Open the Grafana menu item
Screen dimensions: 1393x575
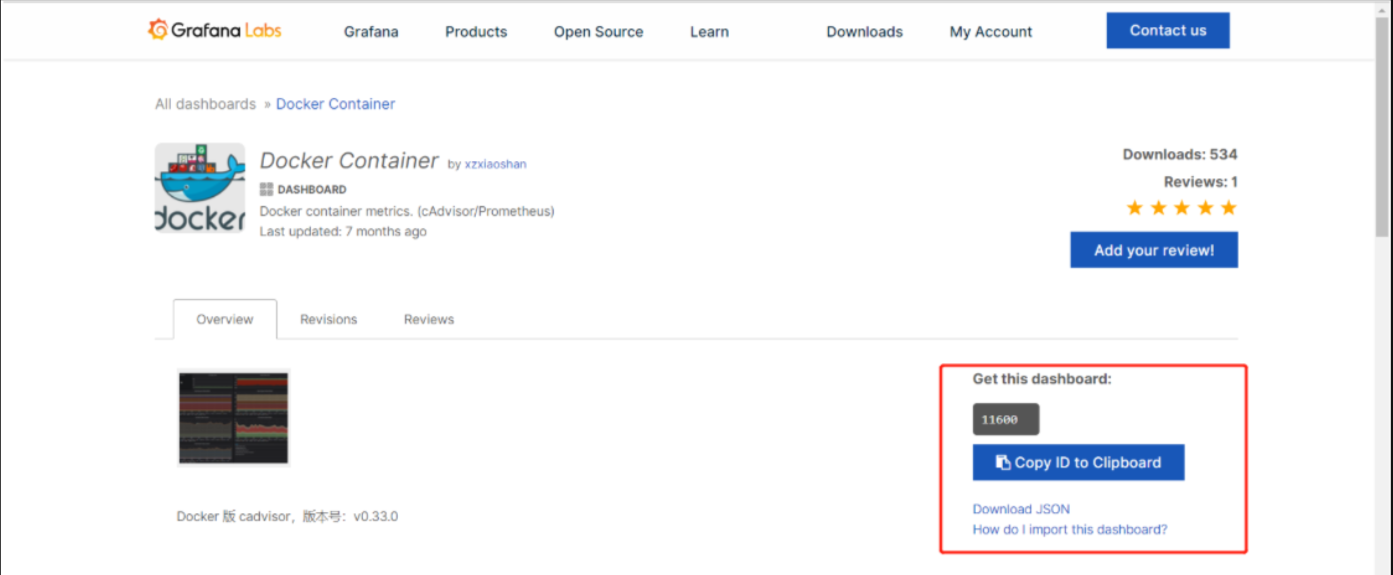(371, 32)
